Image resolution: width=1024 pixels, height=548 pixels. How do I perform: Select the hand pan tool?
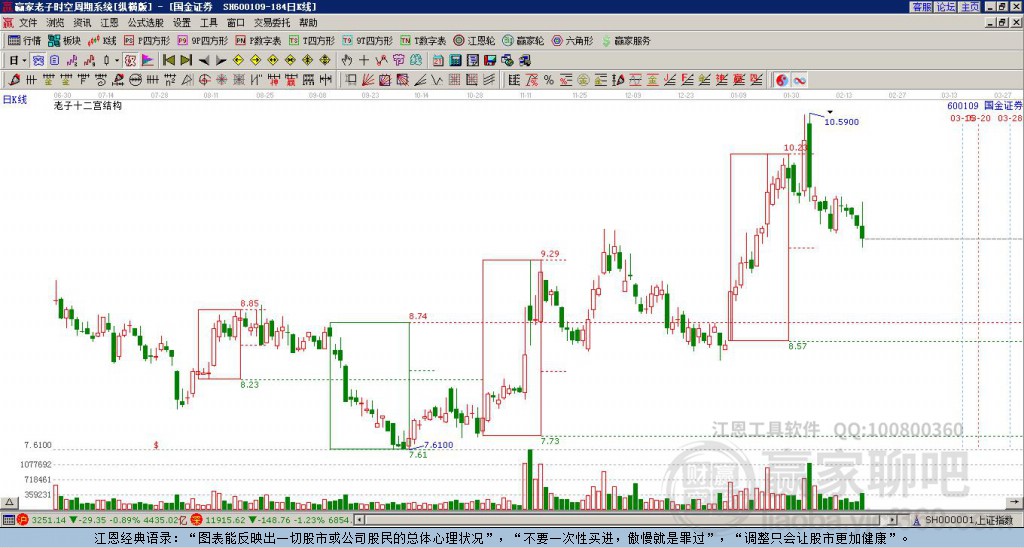point(346,60)
